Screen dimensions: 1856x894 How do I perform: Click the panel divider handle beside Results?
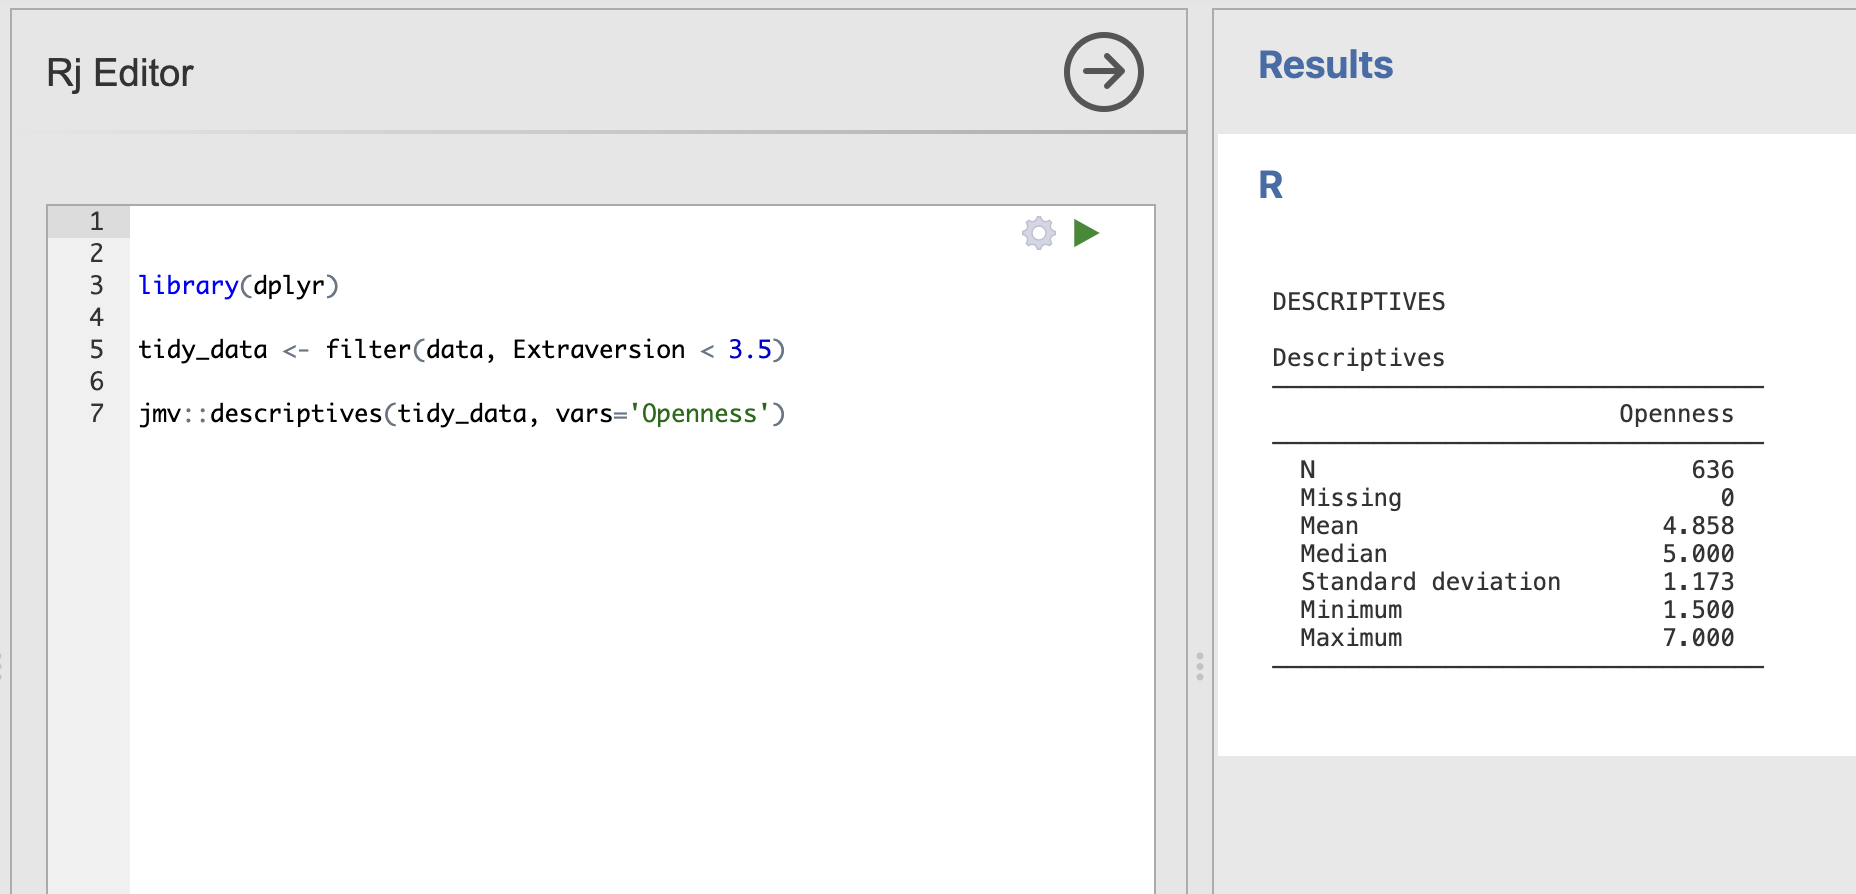tap(1200, 666)
